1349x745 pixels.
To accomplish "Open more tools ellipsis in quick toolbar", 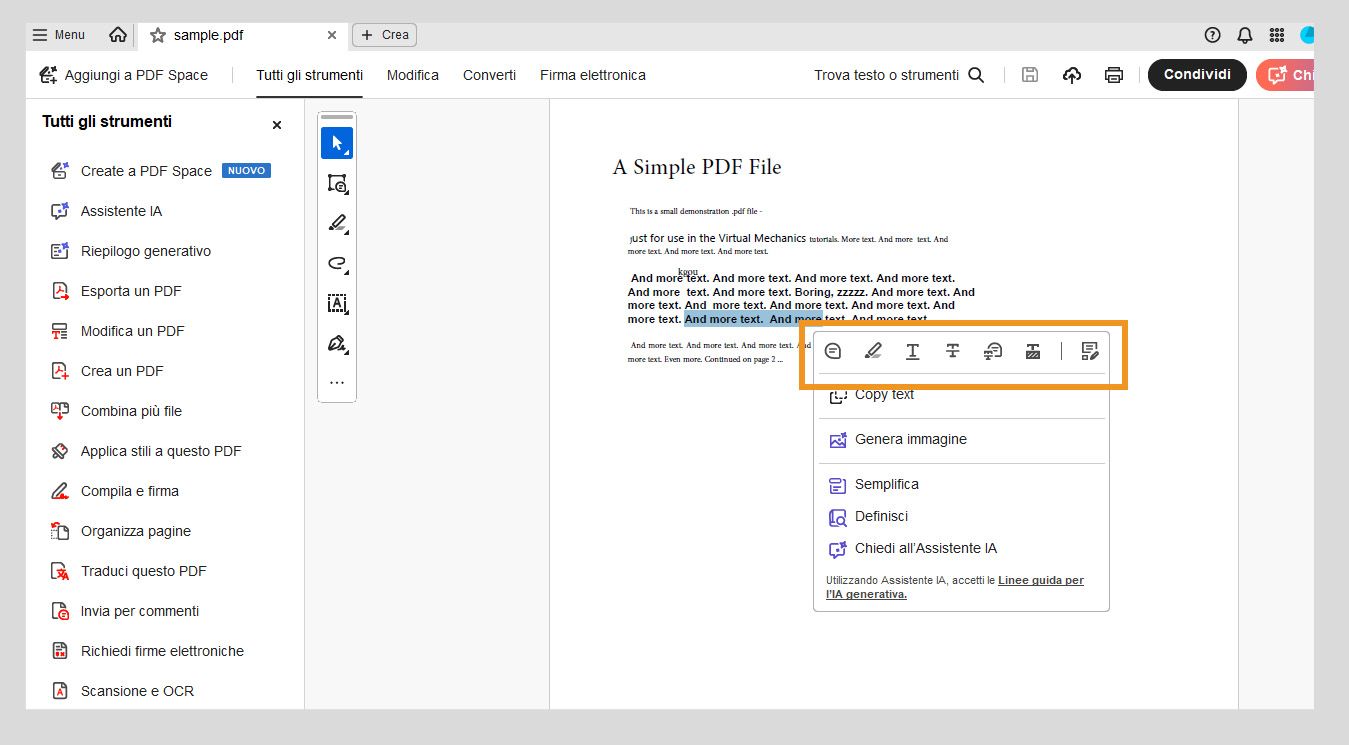I will [337, 382].
